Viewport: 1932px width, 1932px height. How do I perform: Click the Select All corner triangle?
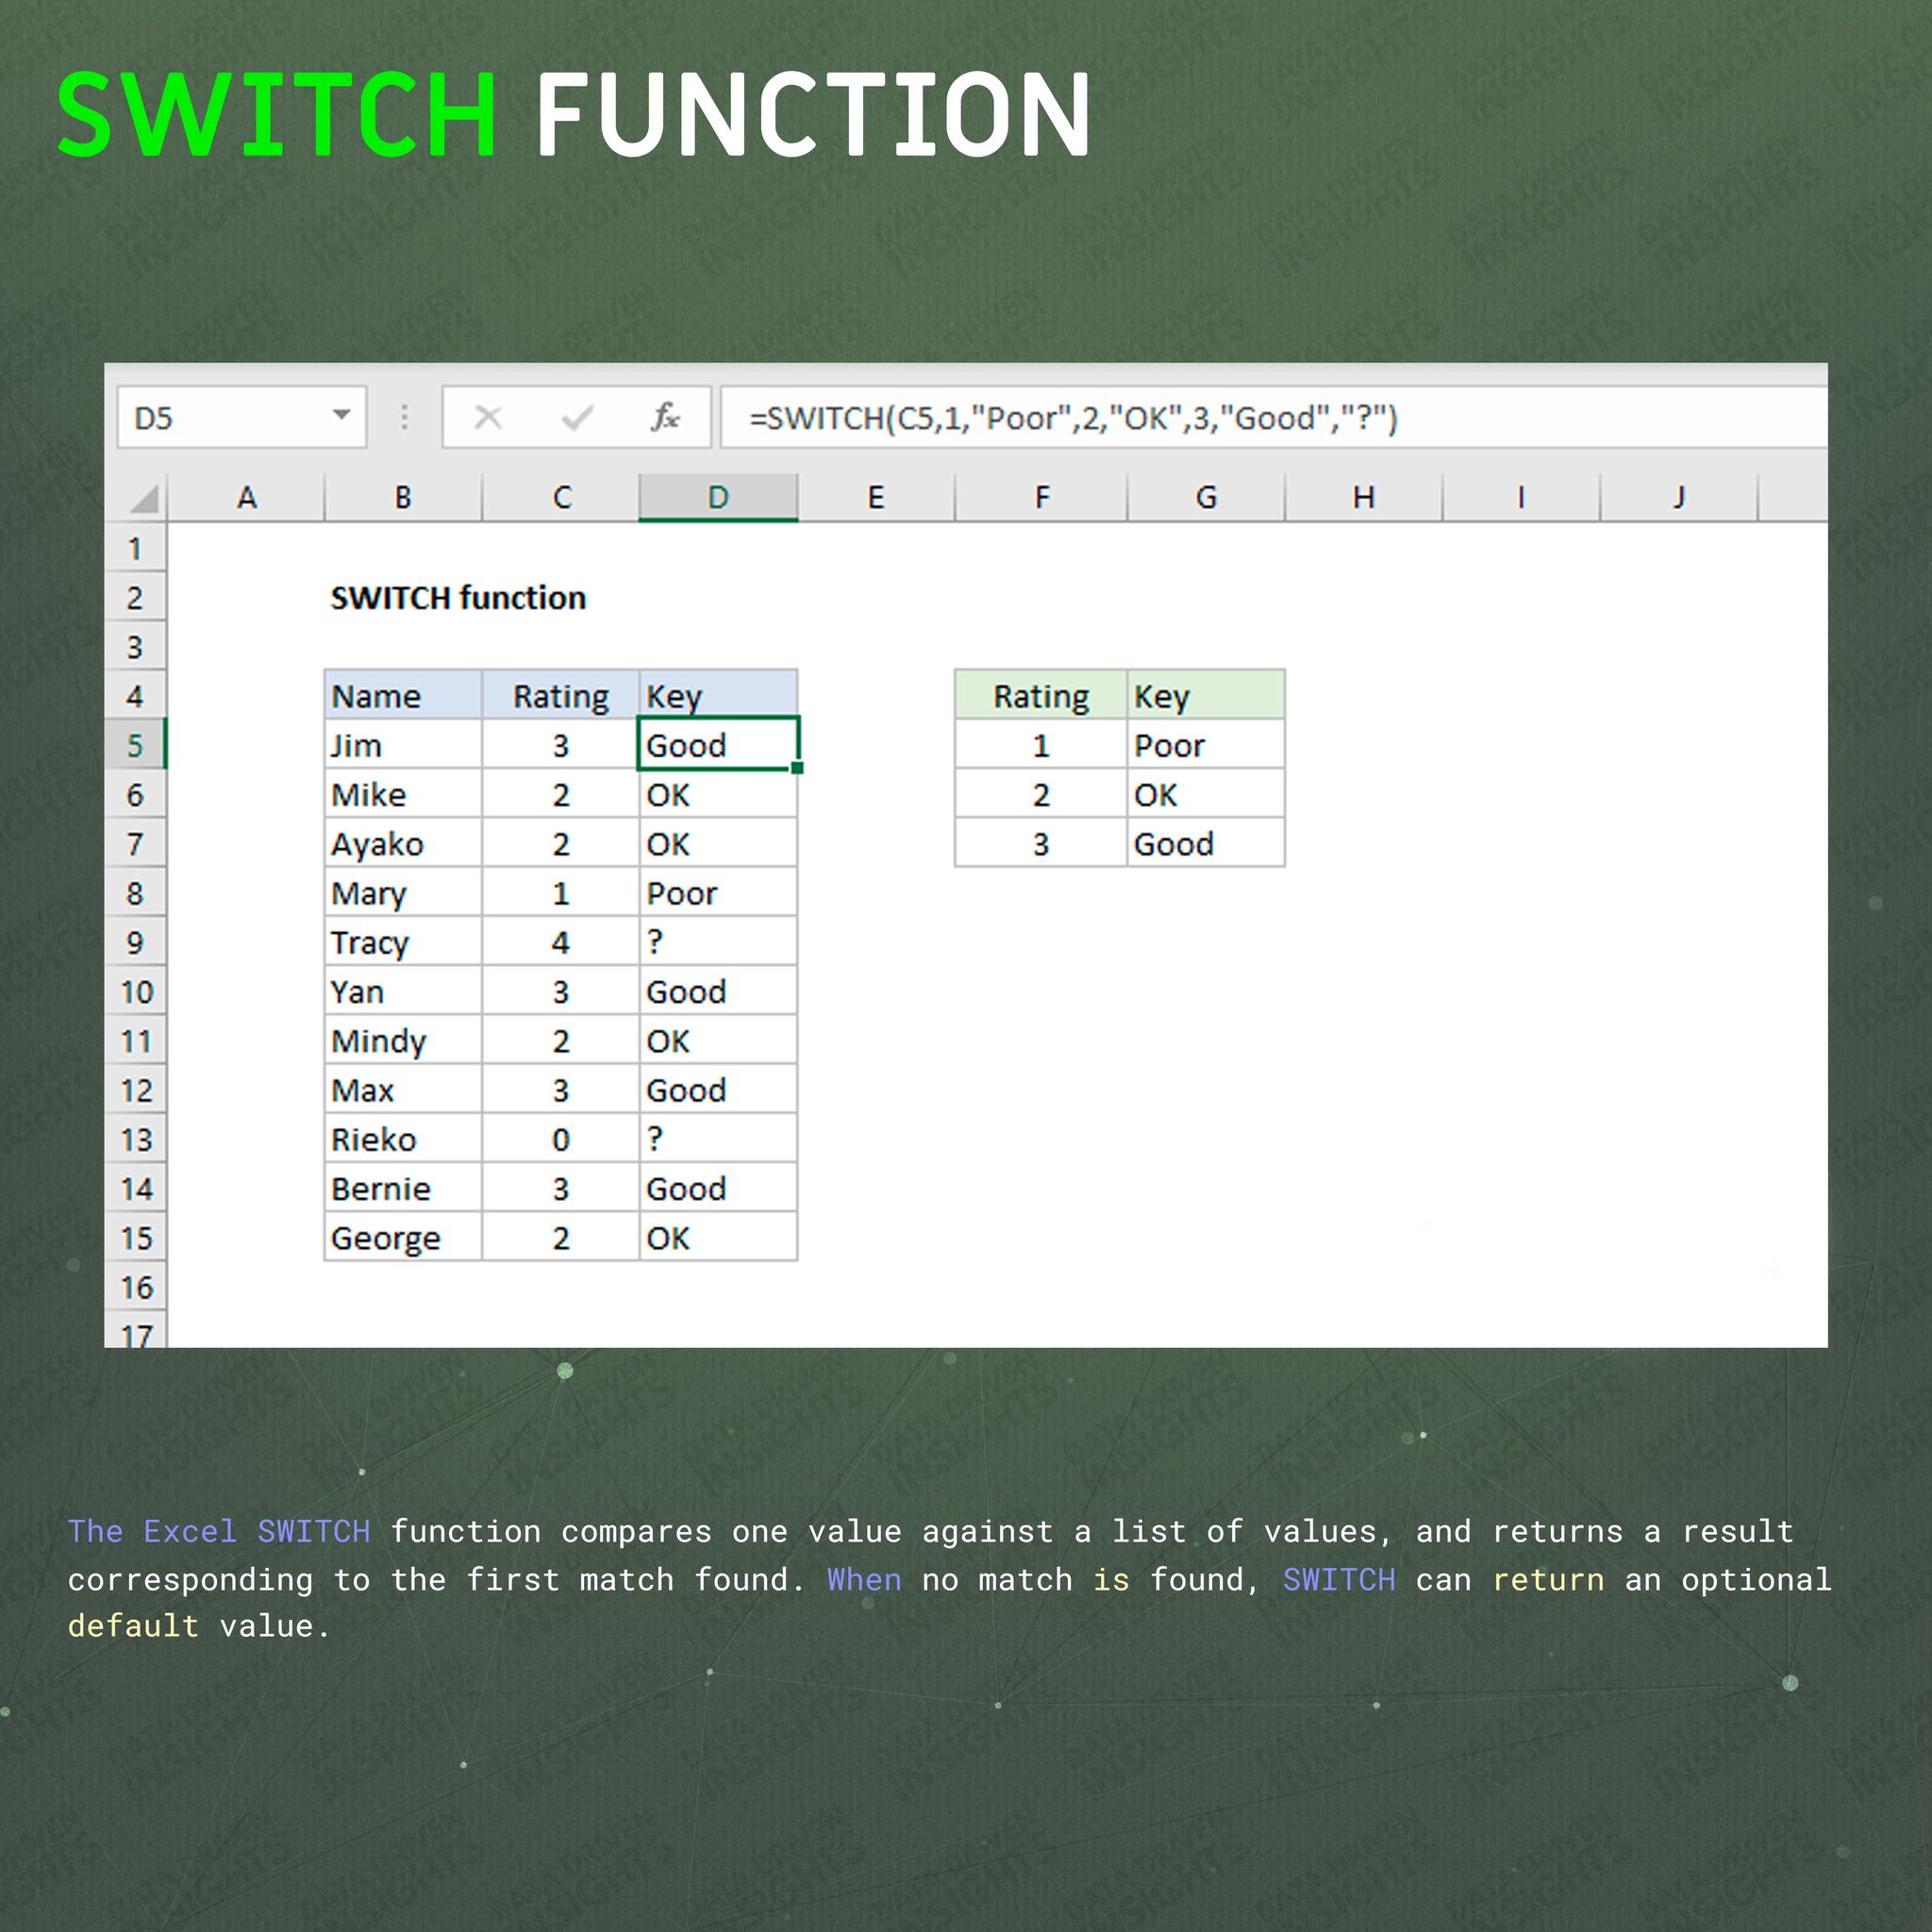click(x=143, y=498)
